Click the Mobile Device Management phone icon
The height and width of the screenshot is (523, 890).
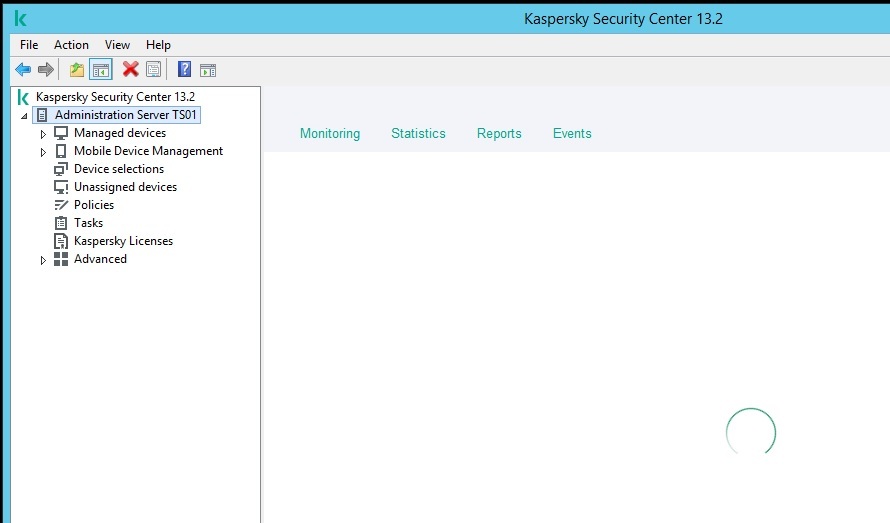tap(61, 151)
